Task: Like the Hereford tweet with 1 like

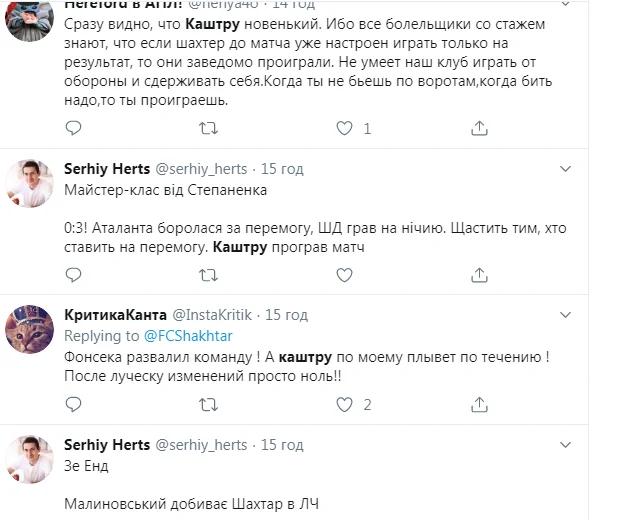Action: pyautogui.click(x=345, y=128)
